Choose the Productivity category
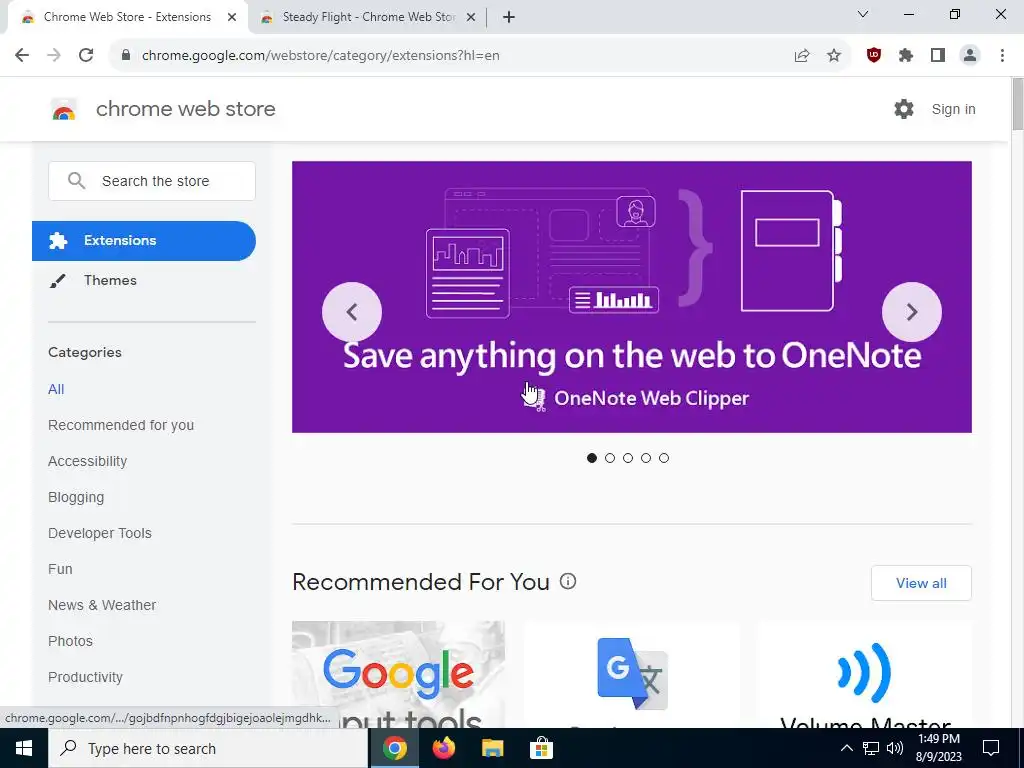This screenshot has height=768, width=1024. tap(85, 677)
